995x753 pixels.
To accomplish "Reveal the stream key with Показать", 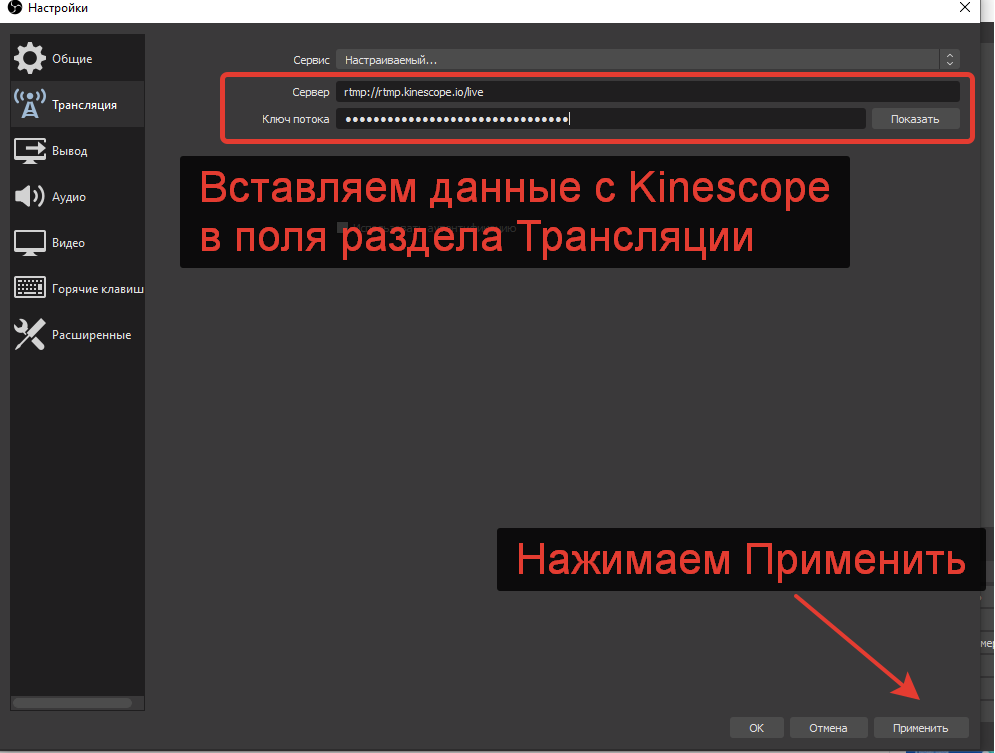I will 915,119.
